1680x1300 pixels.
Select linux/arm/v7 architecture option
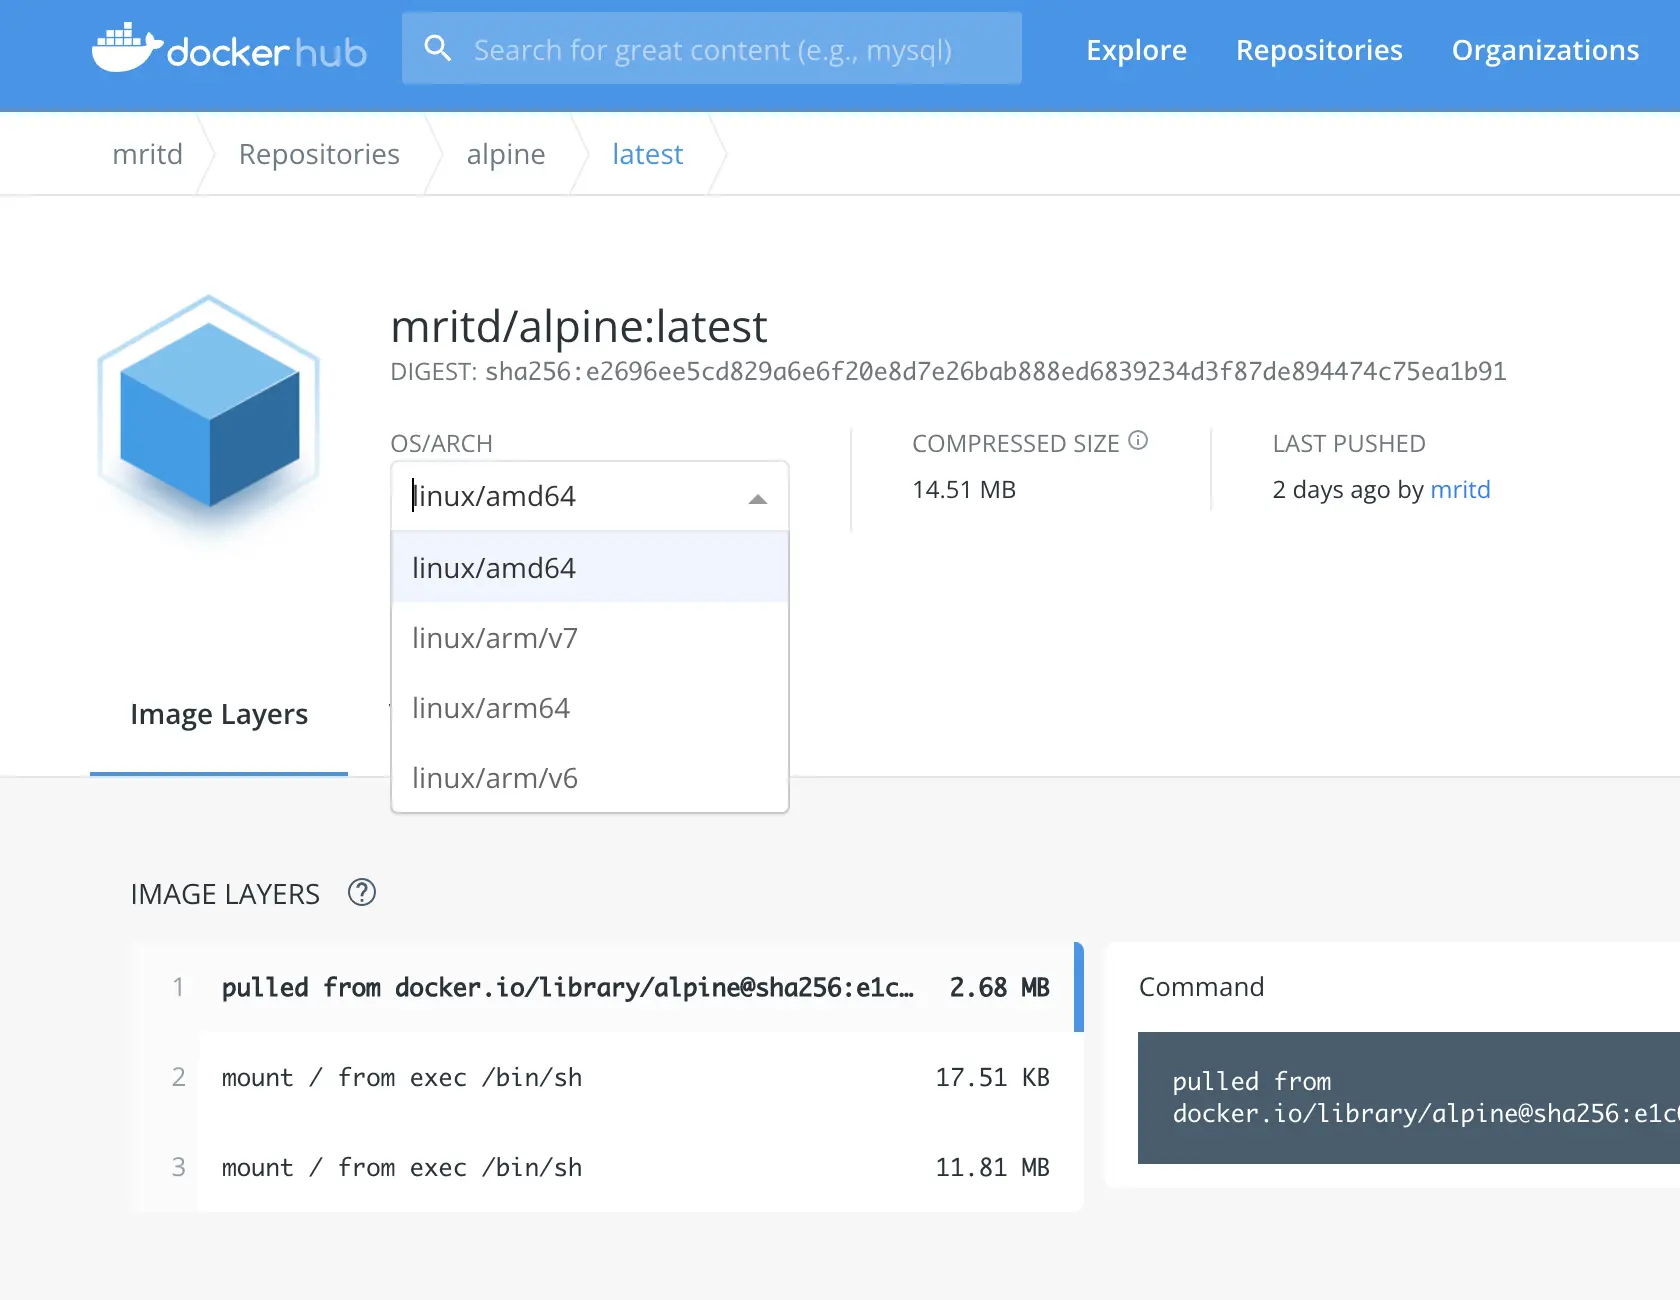click(x=590, y=637)
